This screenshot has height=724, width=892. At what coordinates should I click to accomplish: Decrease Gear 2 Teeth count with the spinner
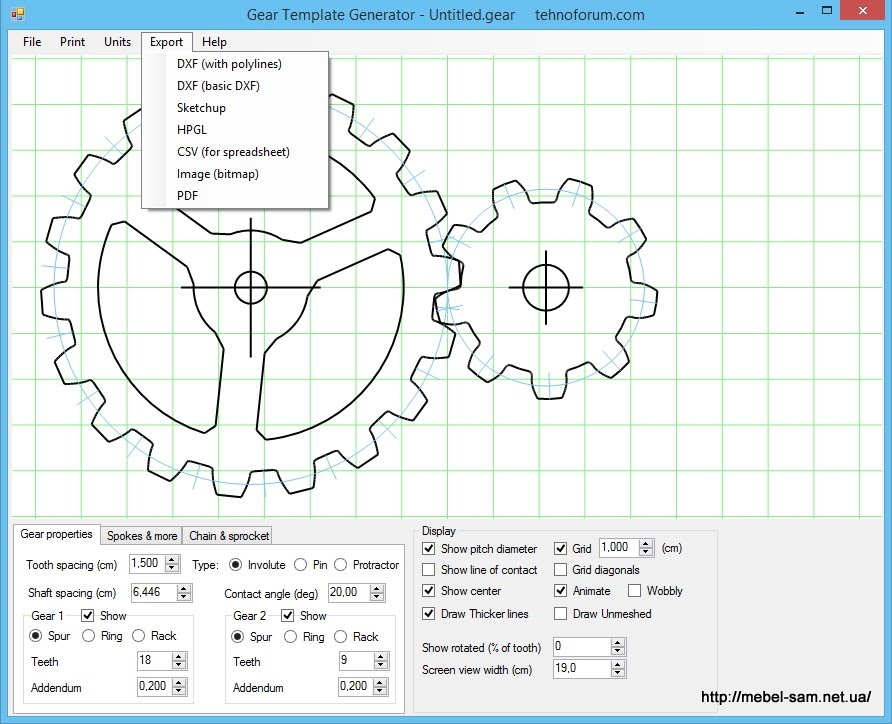tap(381, 666)
